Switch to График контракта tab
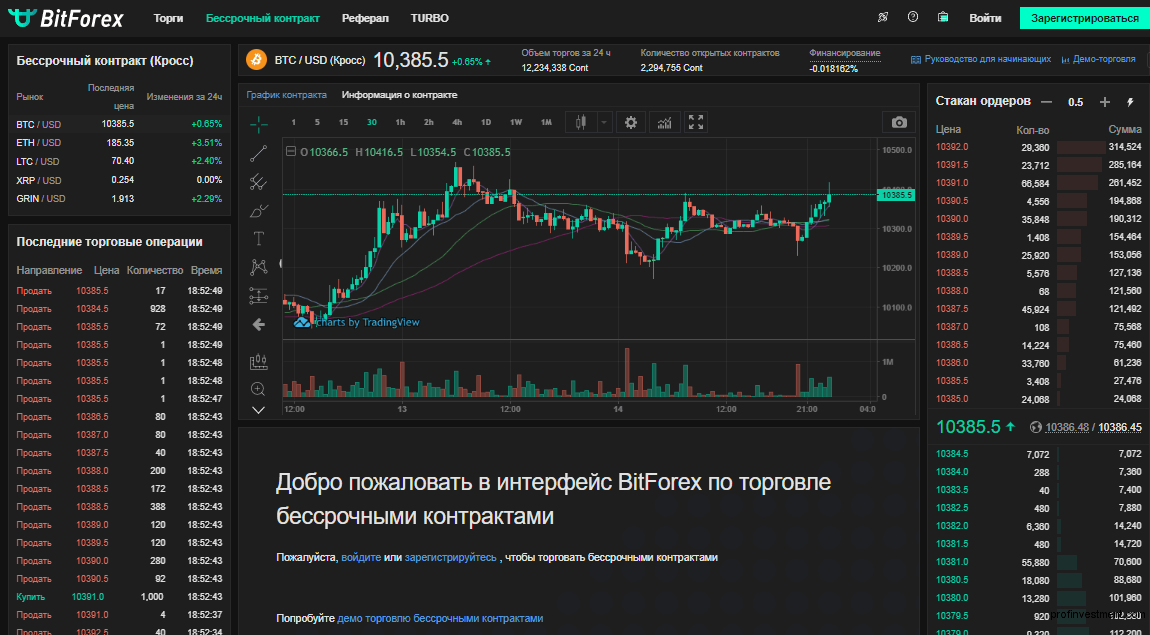 [287, 95]
